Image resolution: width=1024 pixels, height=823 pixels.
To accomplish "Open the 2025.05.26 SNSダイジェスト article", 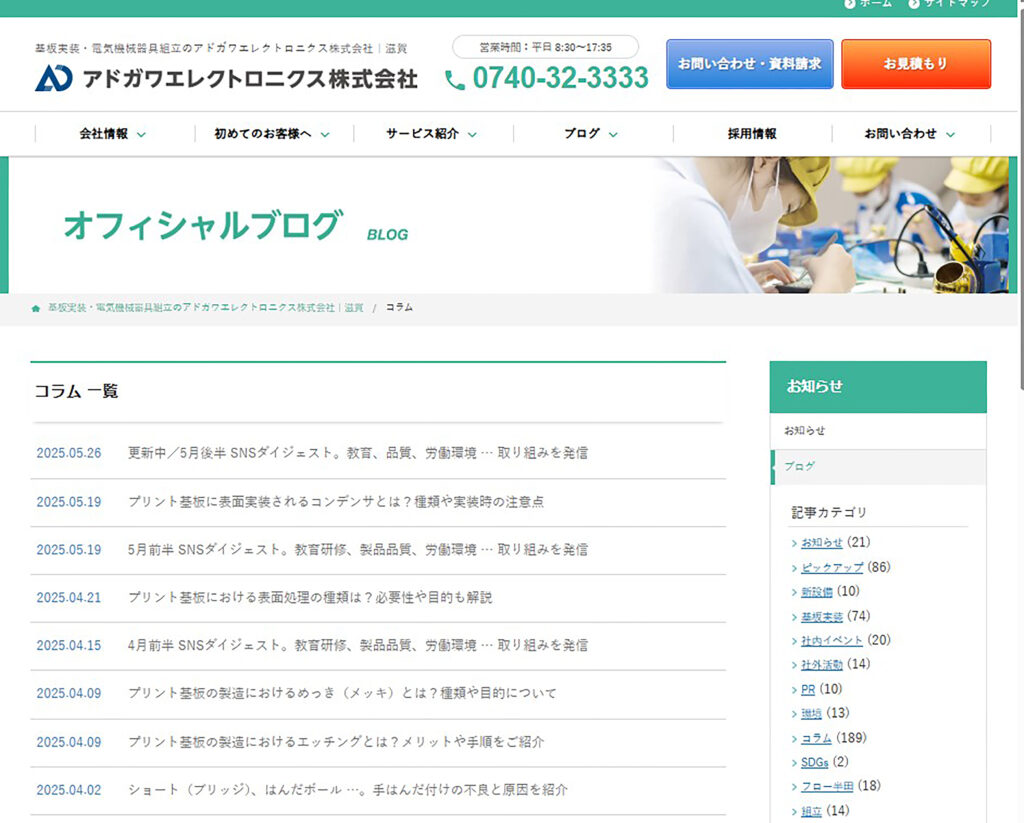I will point(357,453).
